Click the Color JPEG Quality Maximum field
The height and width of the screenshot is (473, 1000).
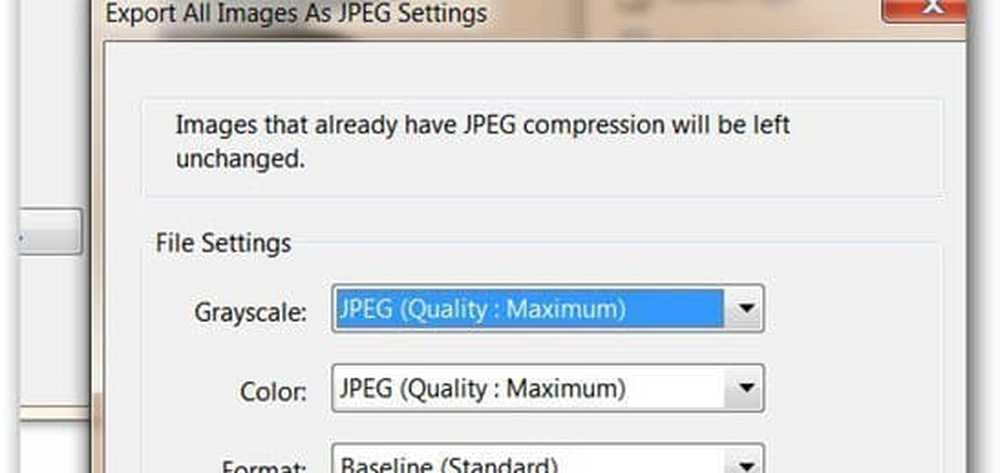[x=548, y=388]
